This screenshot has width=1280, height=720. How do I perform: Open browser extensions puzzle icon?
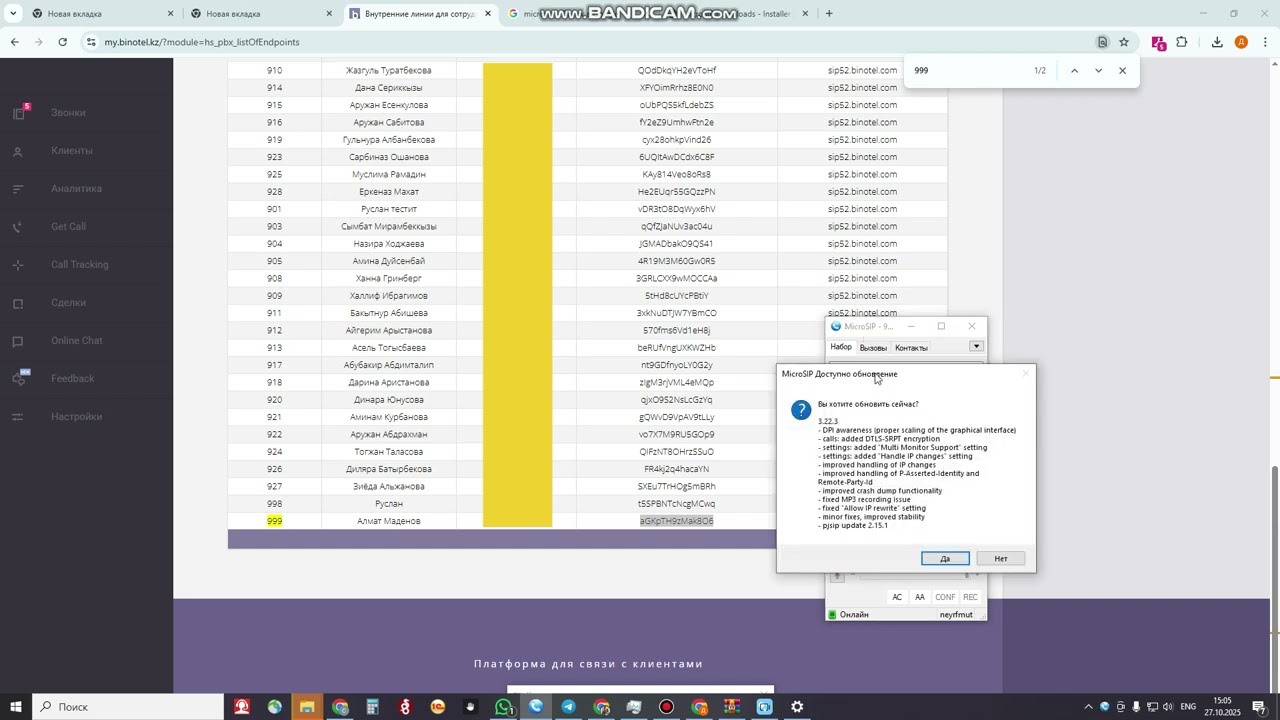(1182, 42)
